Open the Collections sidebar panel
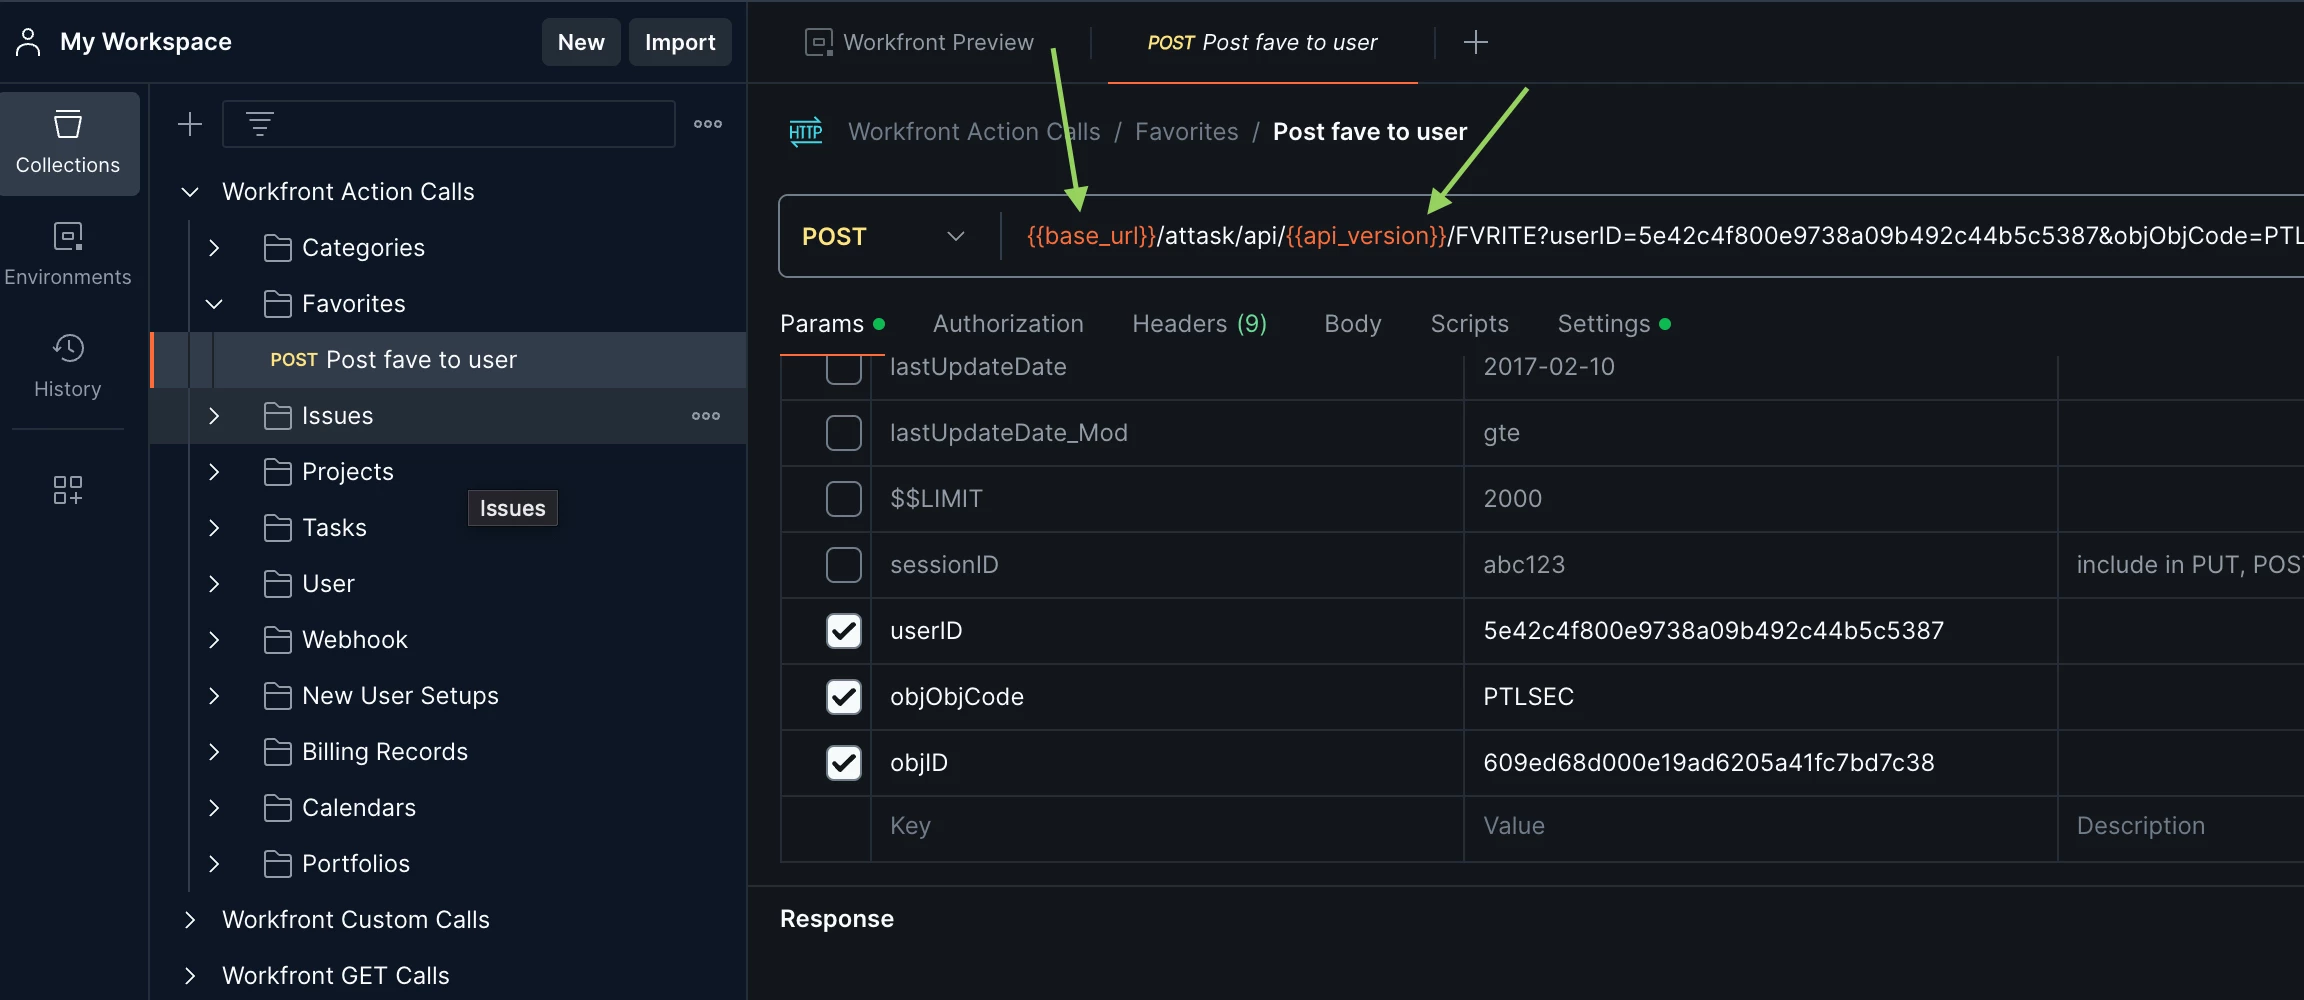Image resolution: width=2304 pixels, height=1000 pixels. tap(69, 143)
